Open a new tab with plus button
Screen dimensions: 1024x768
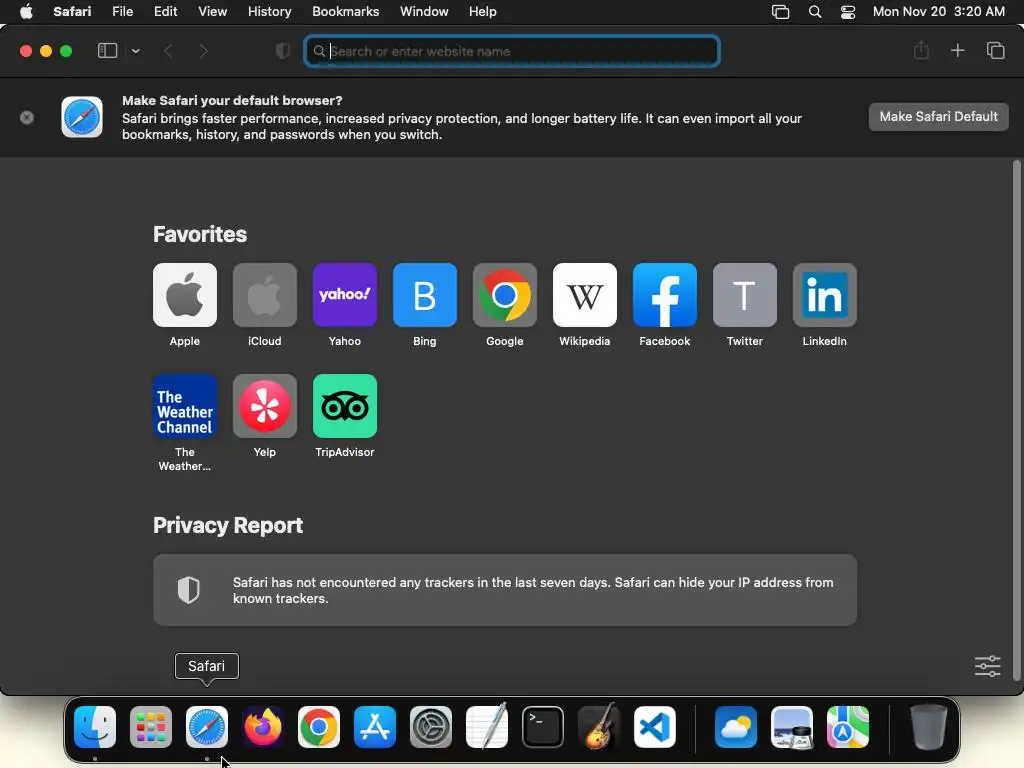(x=957, y=50)
